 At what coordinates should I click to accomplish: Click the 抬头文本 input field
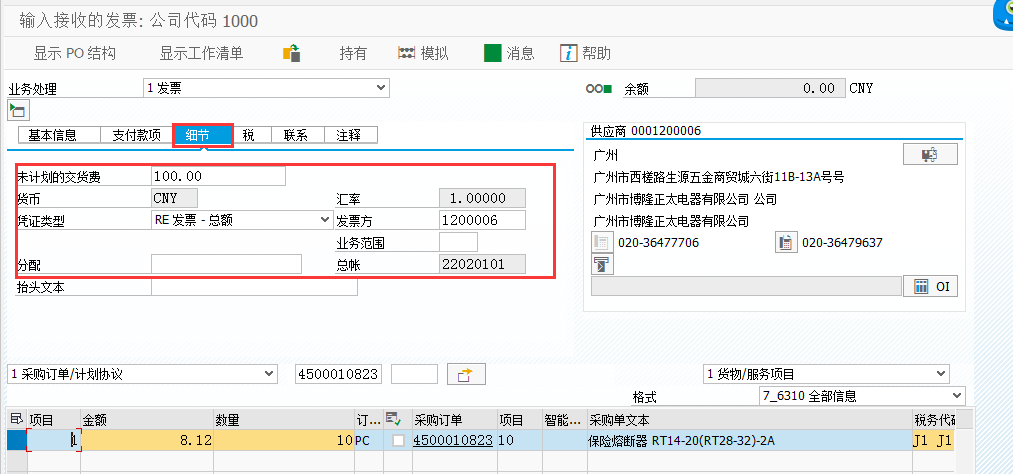point(254,287)
